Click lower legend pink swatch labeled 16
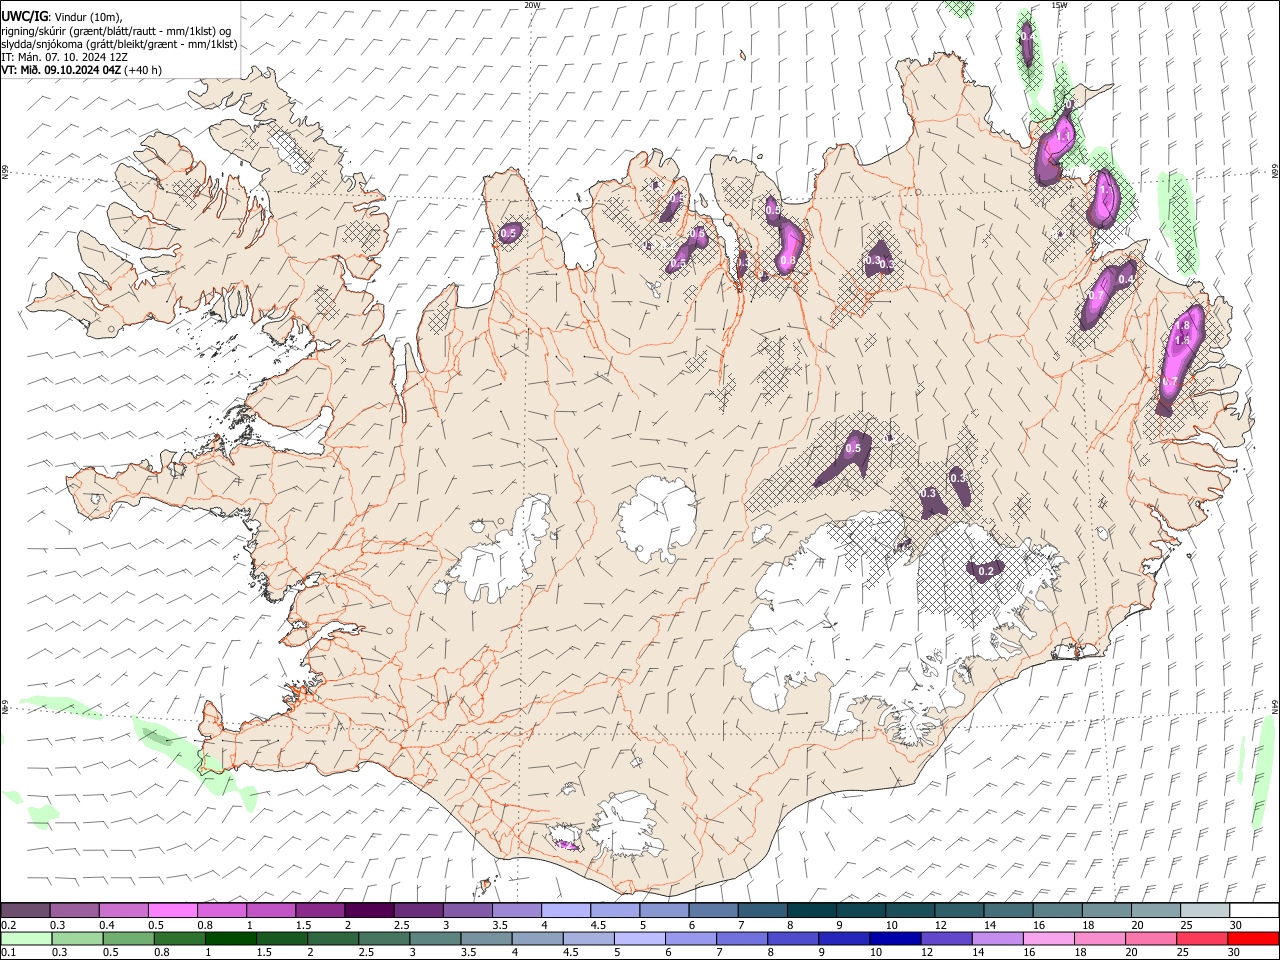This screenshot has width=1280, height=960. 1047,938
